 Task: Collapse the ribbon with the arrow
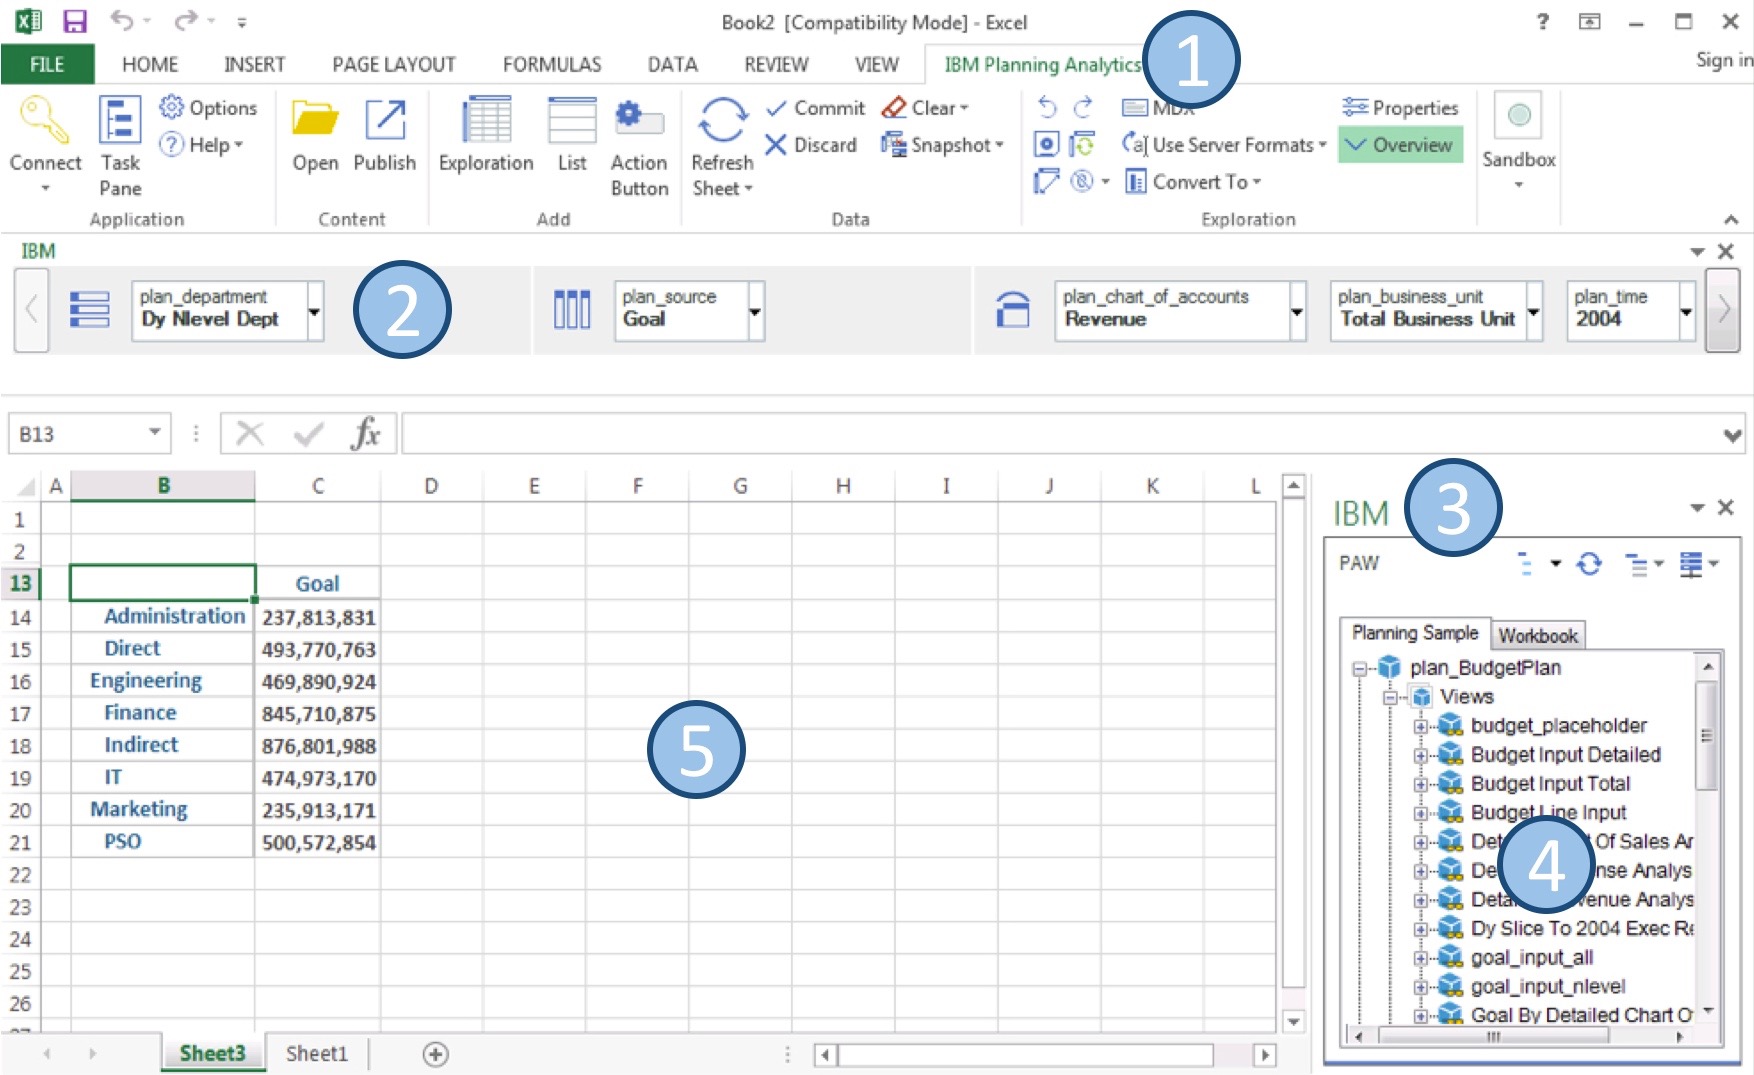coord(1731,219)
